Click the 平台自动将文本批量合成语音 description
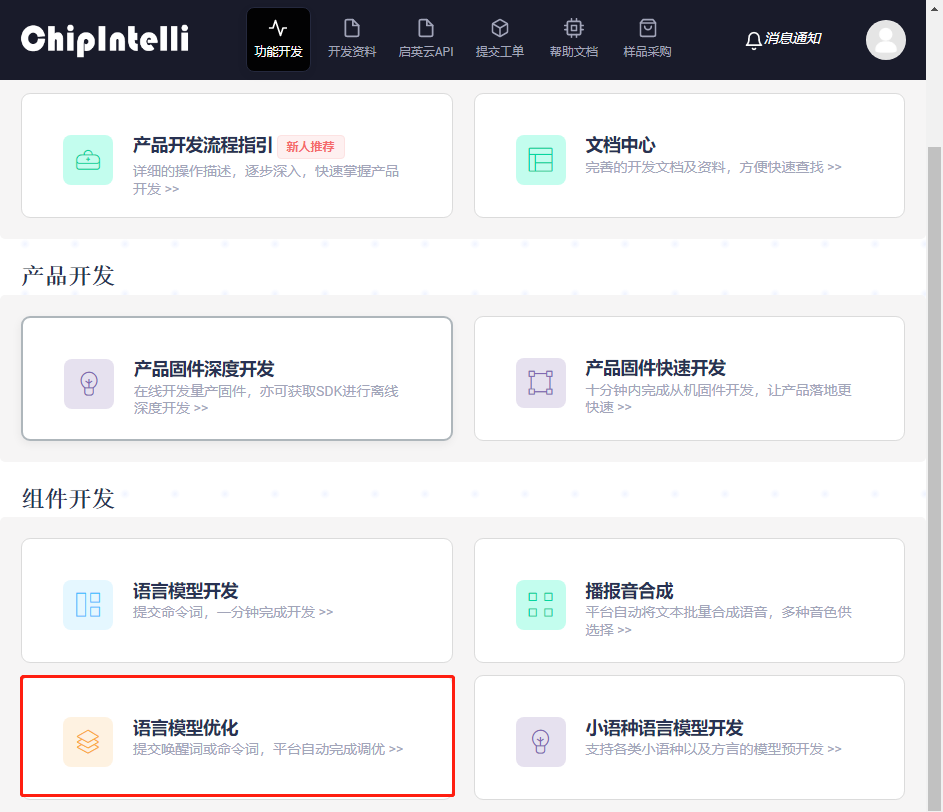943x812 pixels. coord(719,621)
